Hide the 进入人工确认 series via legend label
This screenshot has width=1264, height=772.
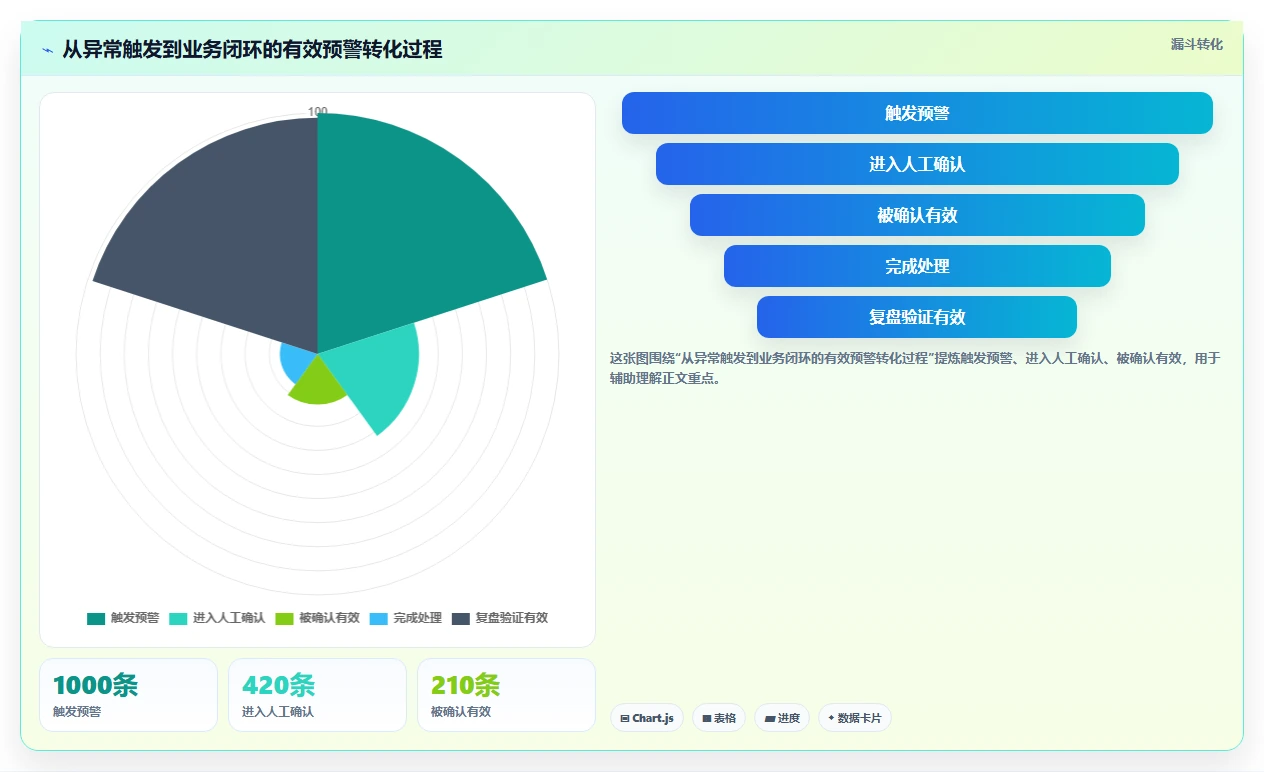[x=229, y=618]
